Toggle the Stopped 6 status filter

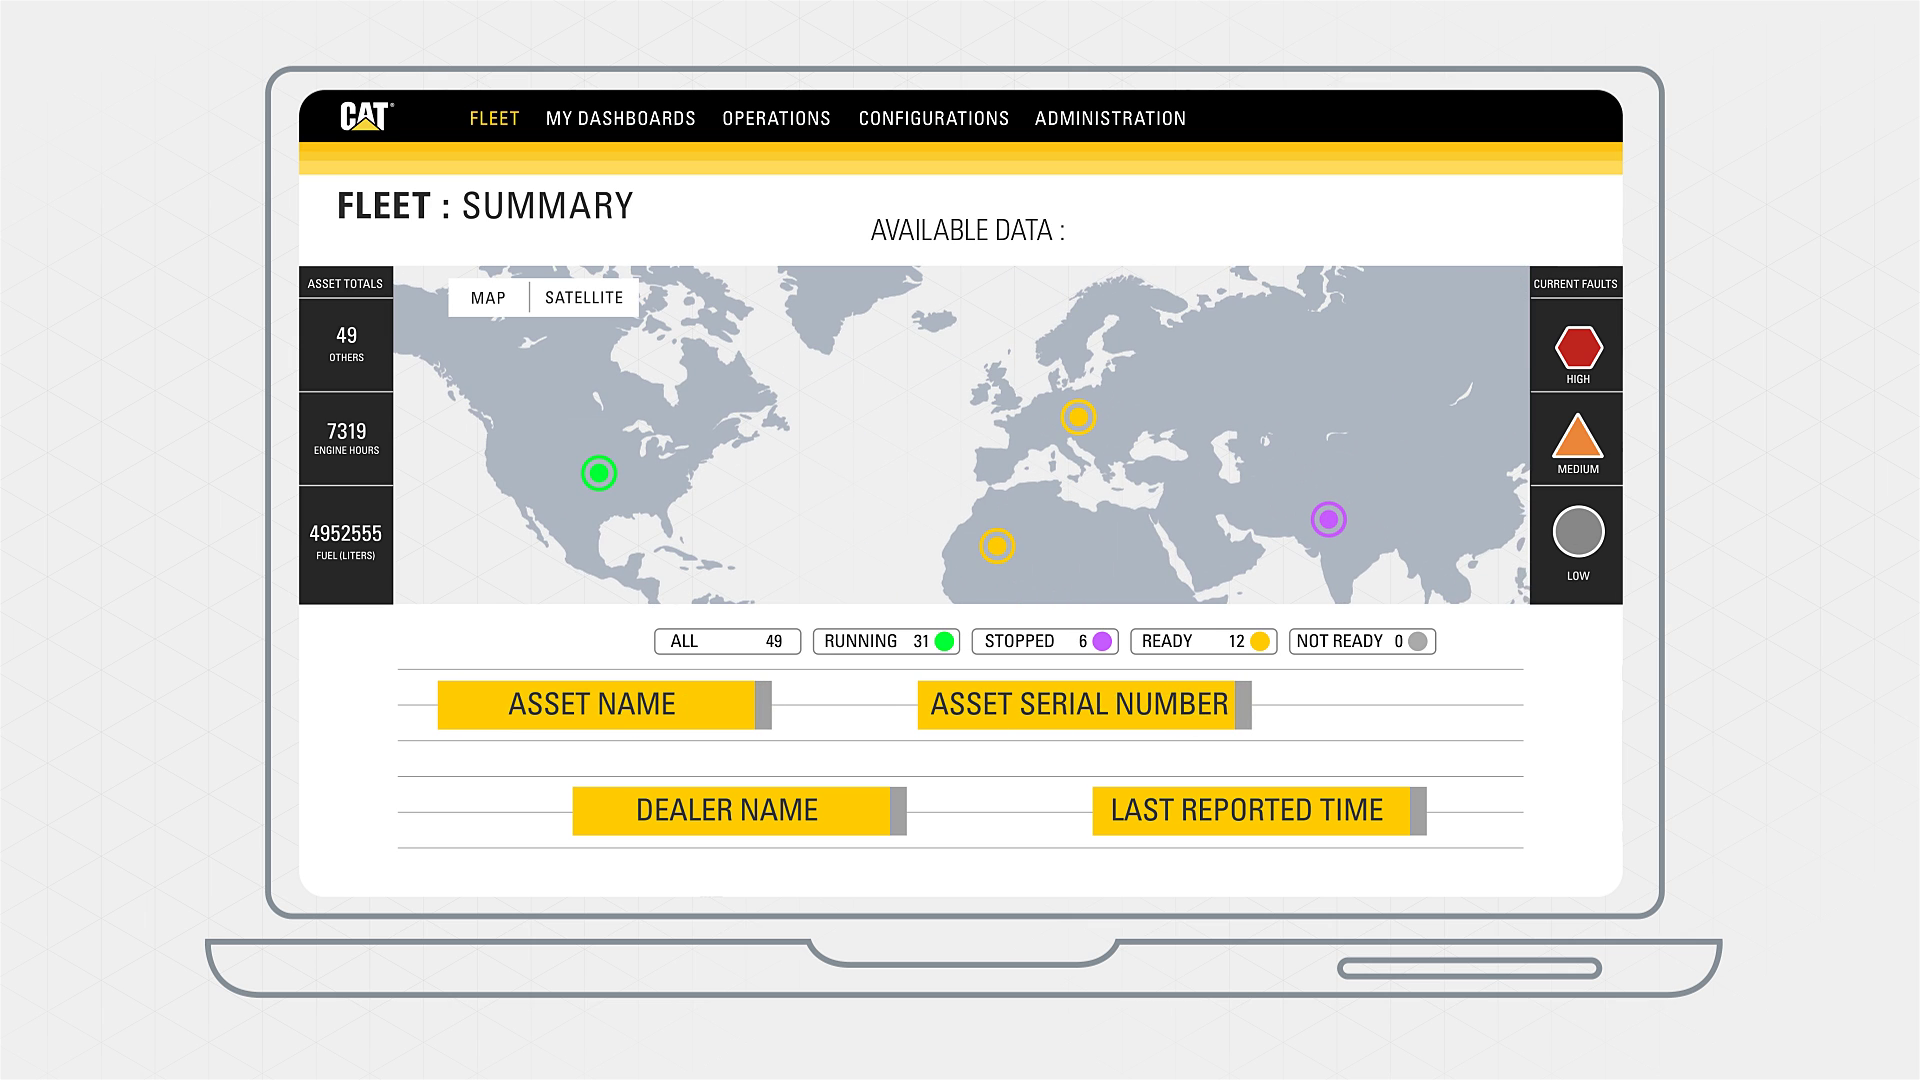pyautogui.click(x=1044, y=641)
